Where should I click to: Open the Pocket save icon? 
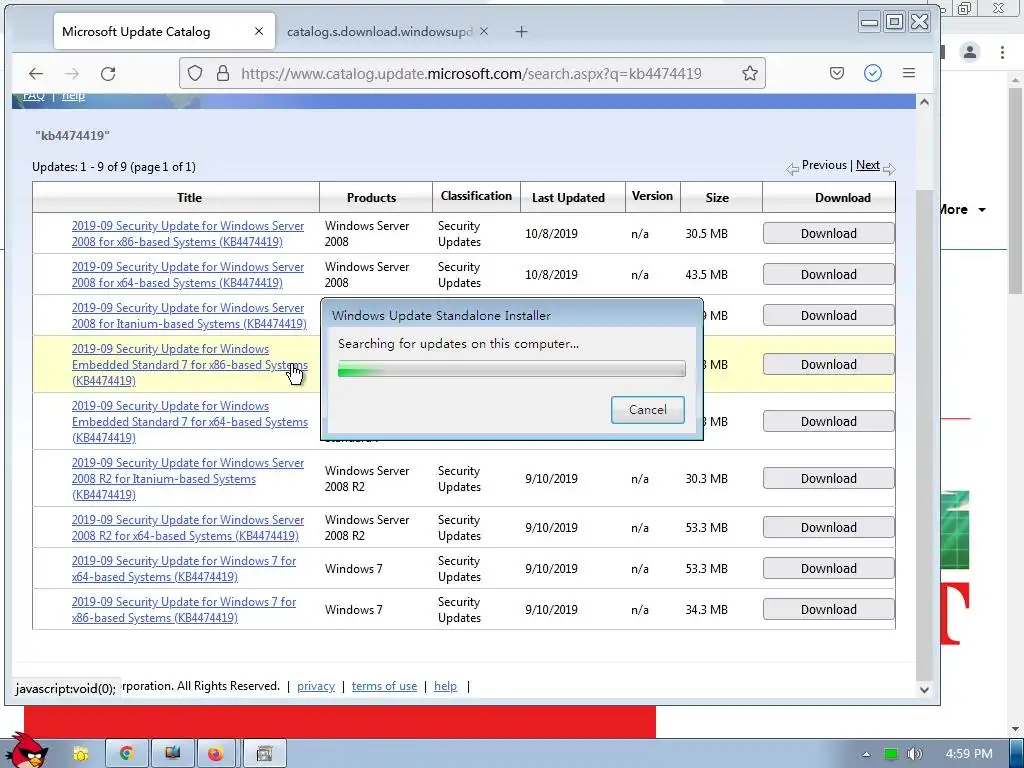pyautogui.click(x=837, y=73)
